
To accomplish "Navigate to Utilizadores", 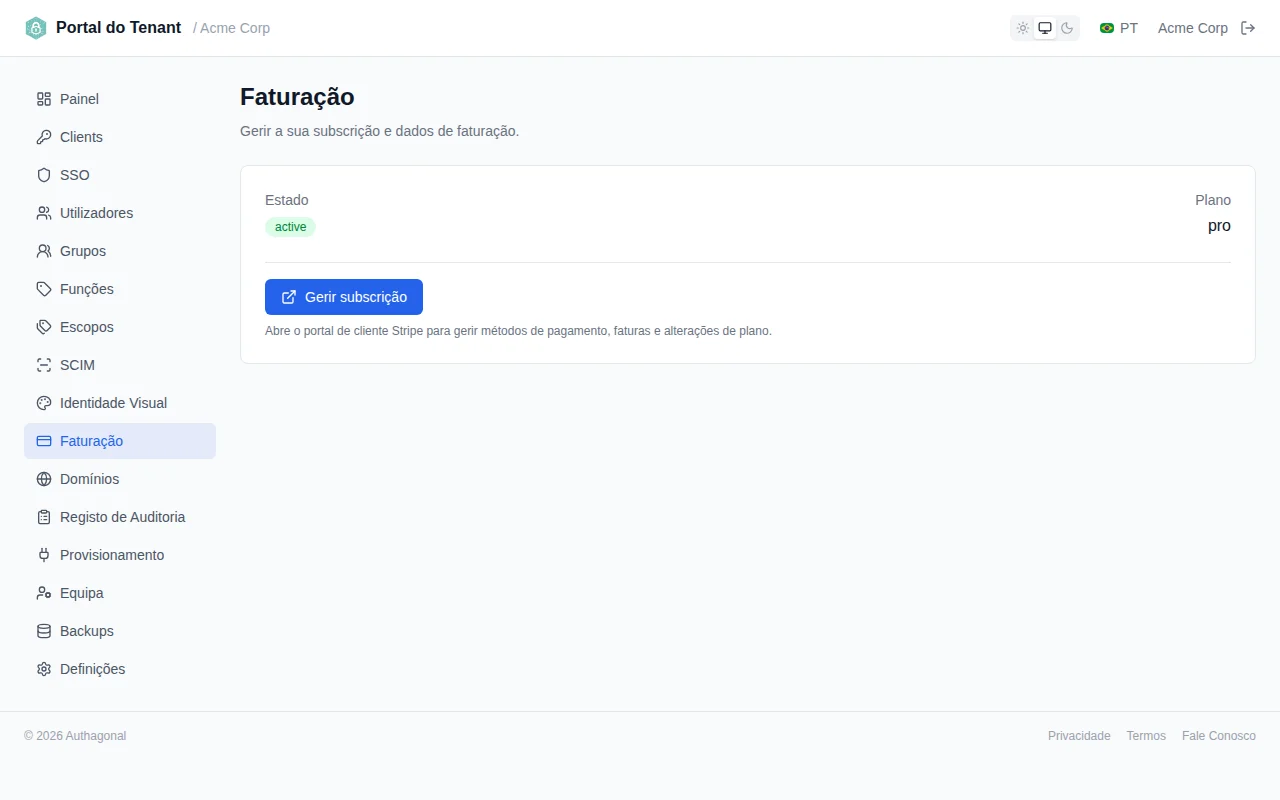I will pyautogui.click(x=120, y=213).
